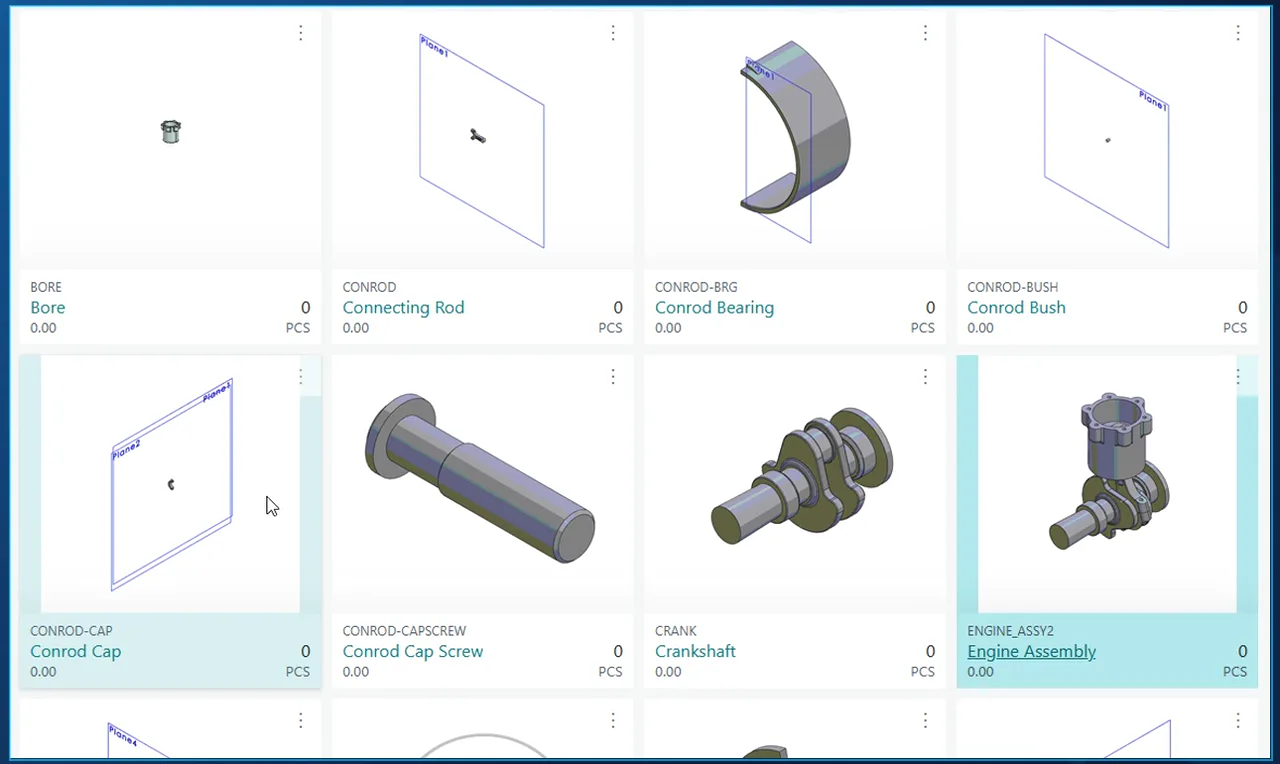Select the Conrod Bush plane thumbnail

1107,138
